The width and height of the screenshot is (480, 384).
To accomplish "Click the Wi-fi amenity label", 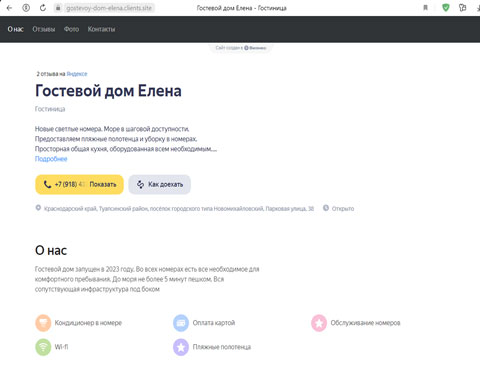I will (61, 347).
